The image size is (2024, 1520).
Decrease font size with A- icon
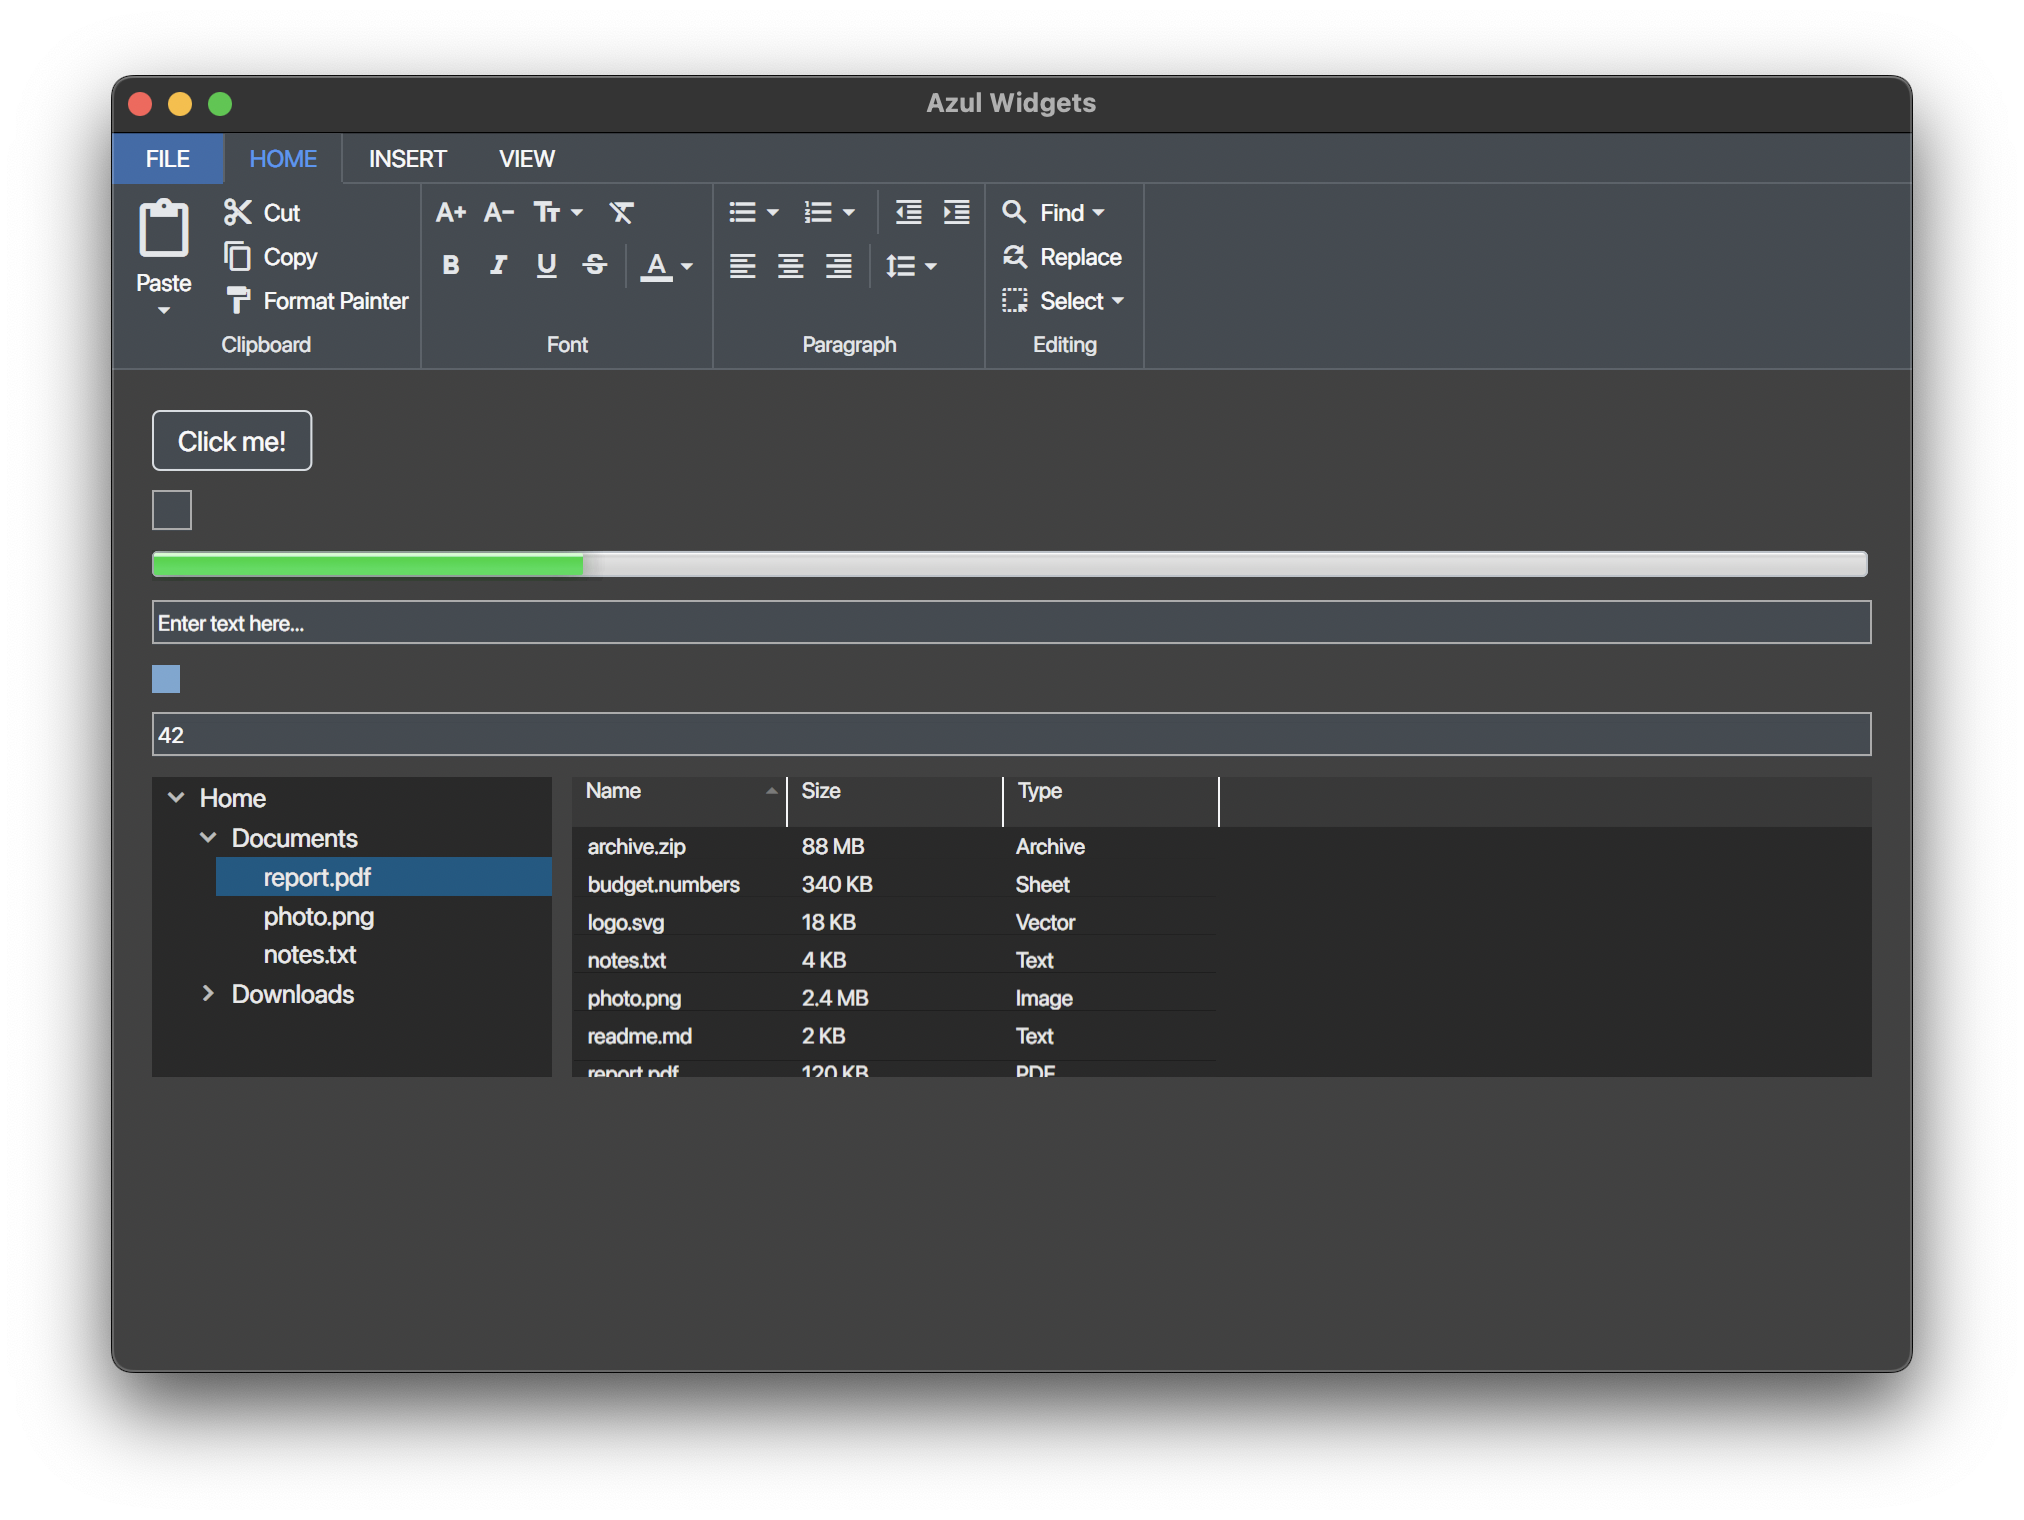click(x=499, y=212)
